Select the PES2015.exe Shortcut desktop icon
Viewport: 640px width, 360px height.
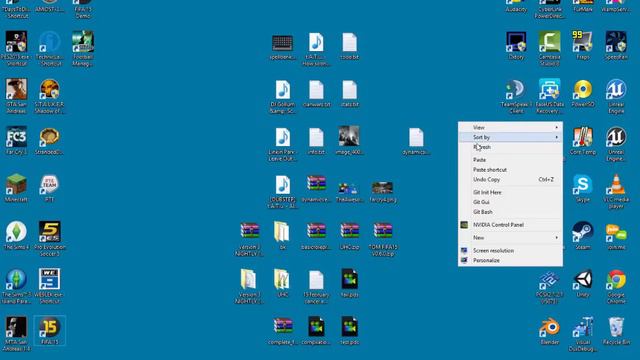pyautogui.click(x=16, y=48)
